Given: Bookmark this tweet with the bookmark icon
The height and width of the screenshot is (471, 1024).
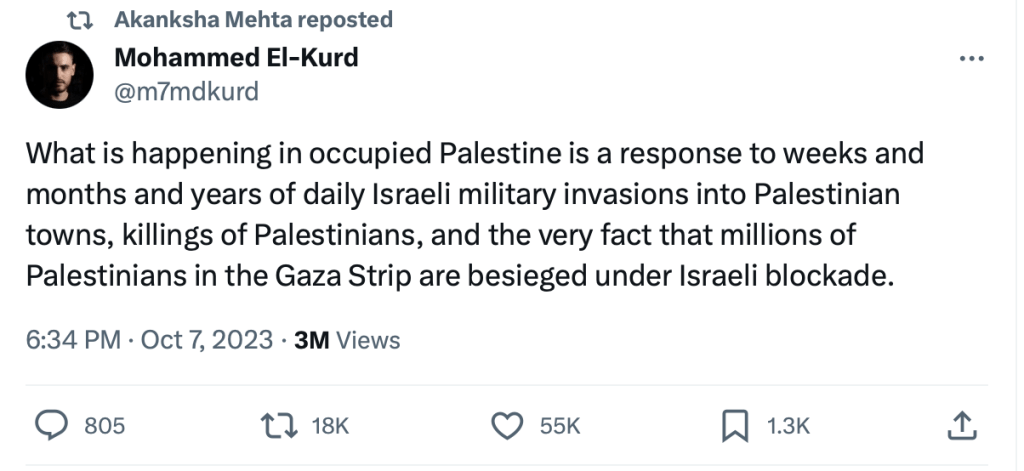Looking at the screenshot, I should (x=735, y=426).
